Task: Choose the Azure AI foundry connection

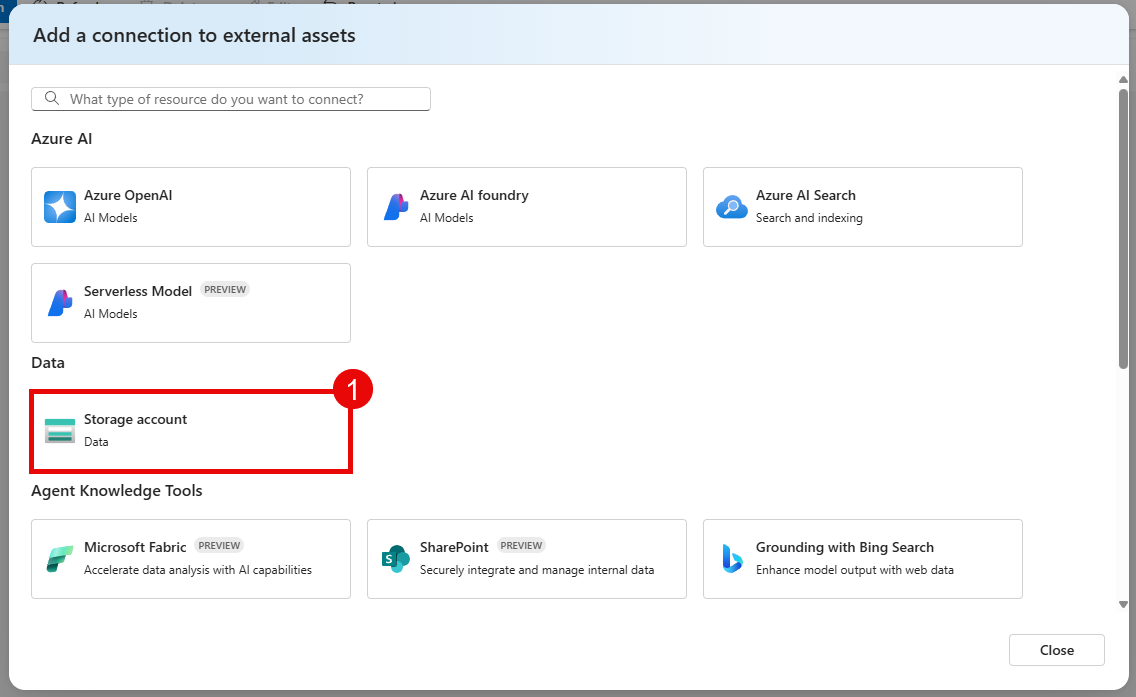Action: (x=526, y=206)
